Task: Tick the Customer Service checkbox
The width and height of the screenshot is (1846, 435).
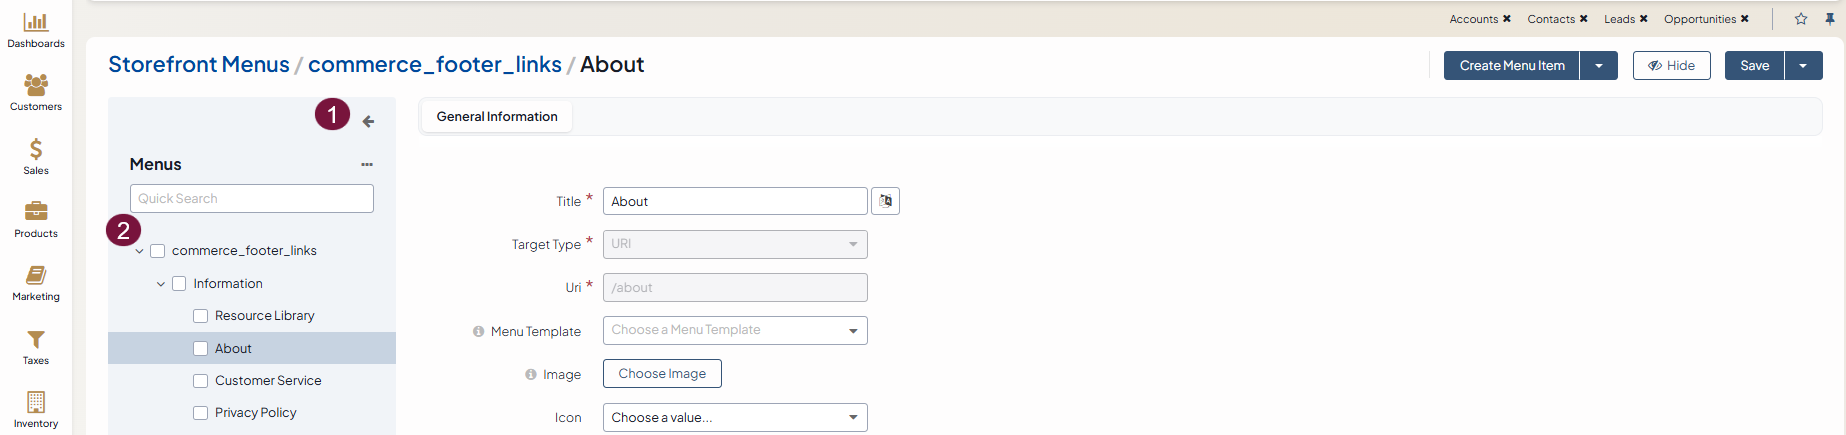Action: pos(201,381)
